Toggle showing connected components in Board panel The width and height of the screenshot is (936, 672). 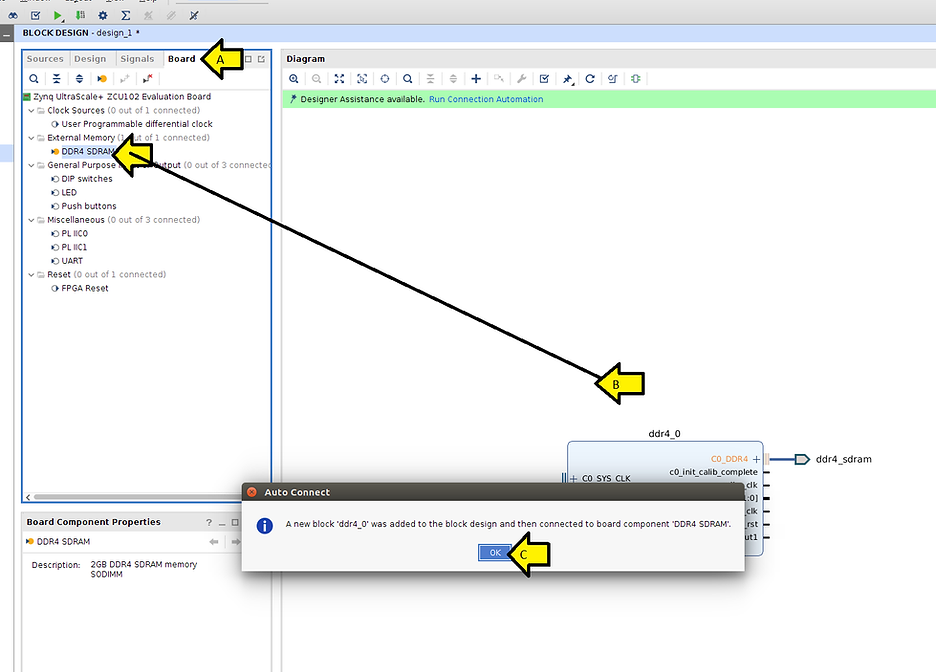(x=101, y=79)
